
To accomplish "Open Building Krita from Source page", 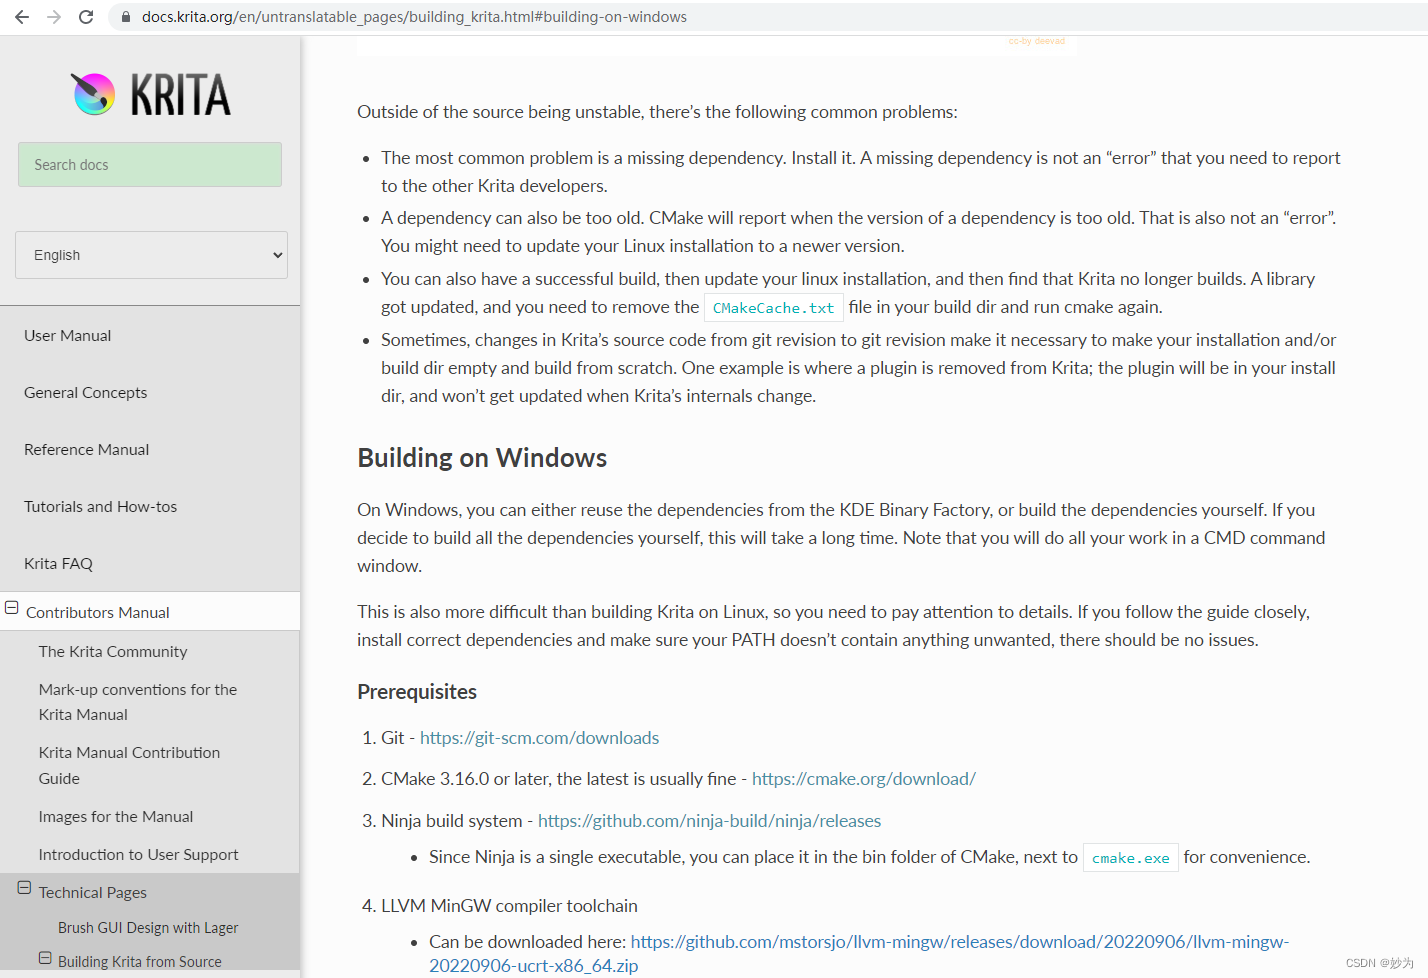I will 140,961.
